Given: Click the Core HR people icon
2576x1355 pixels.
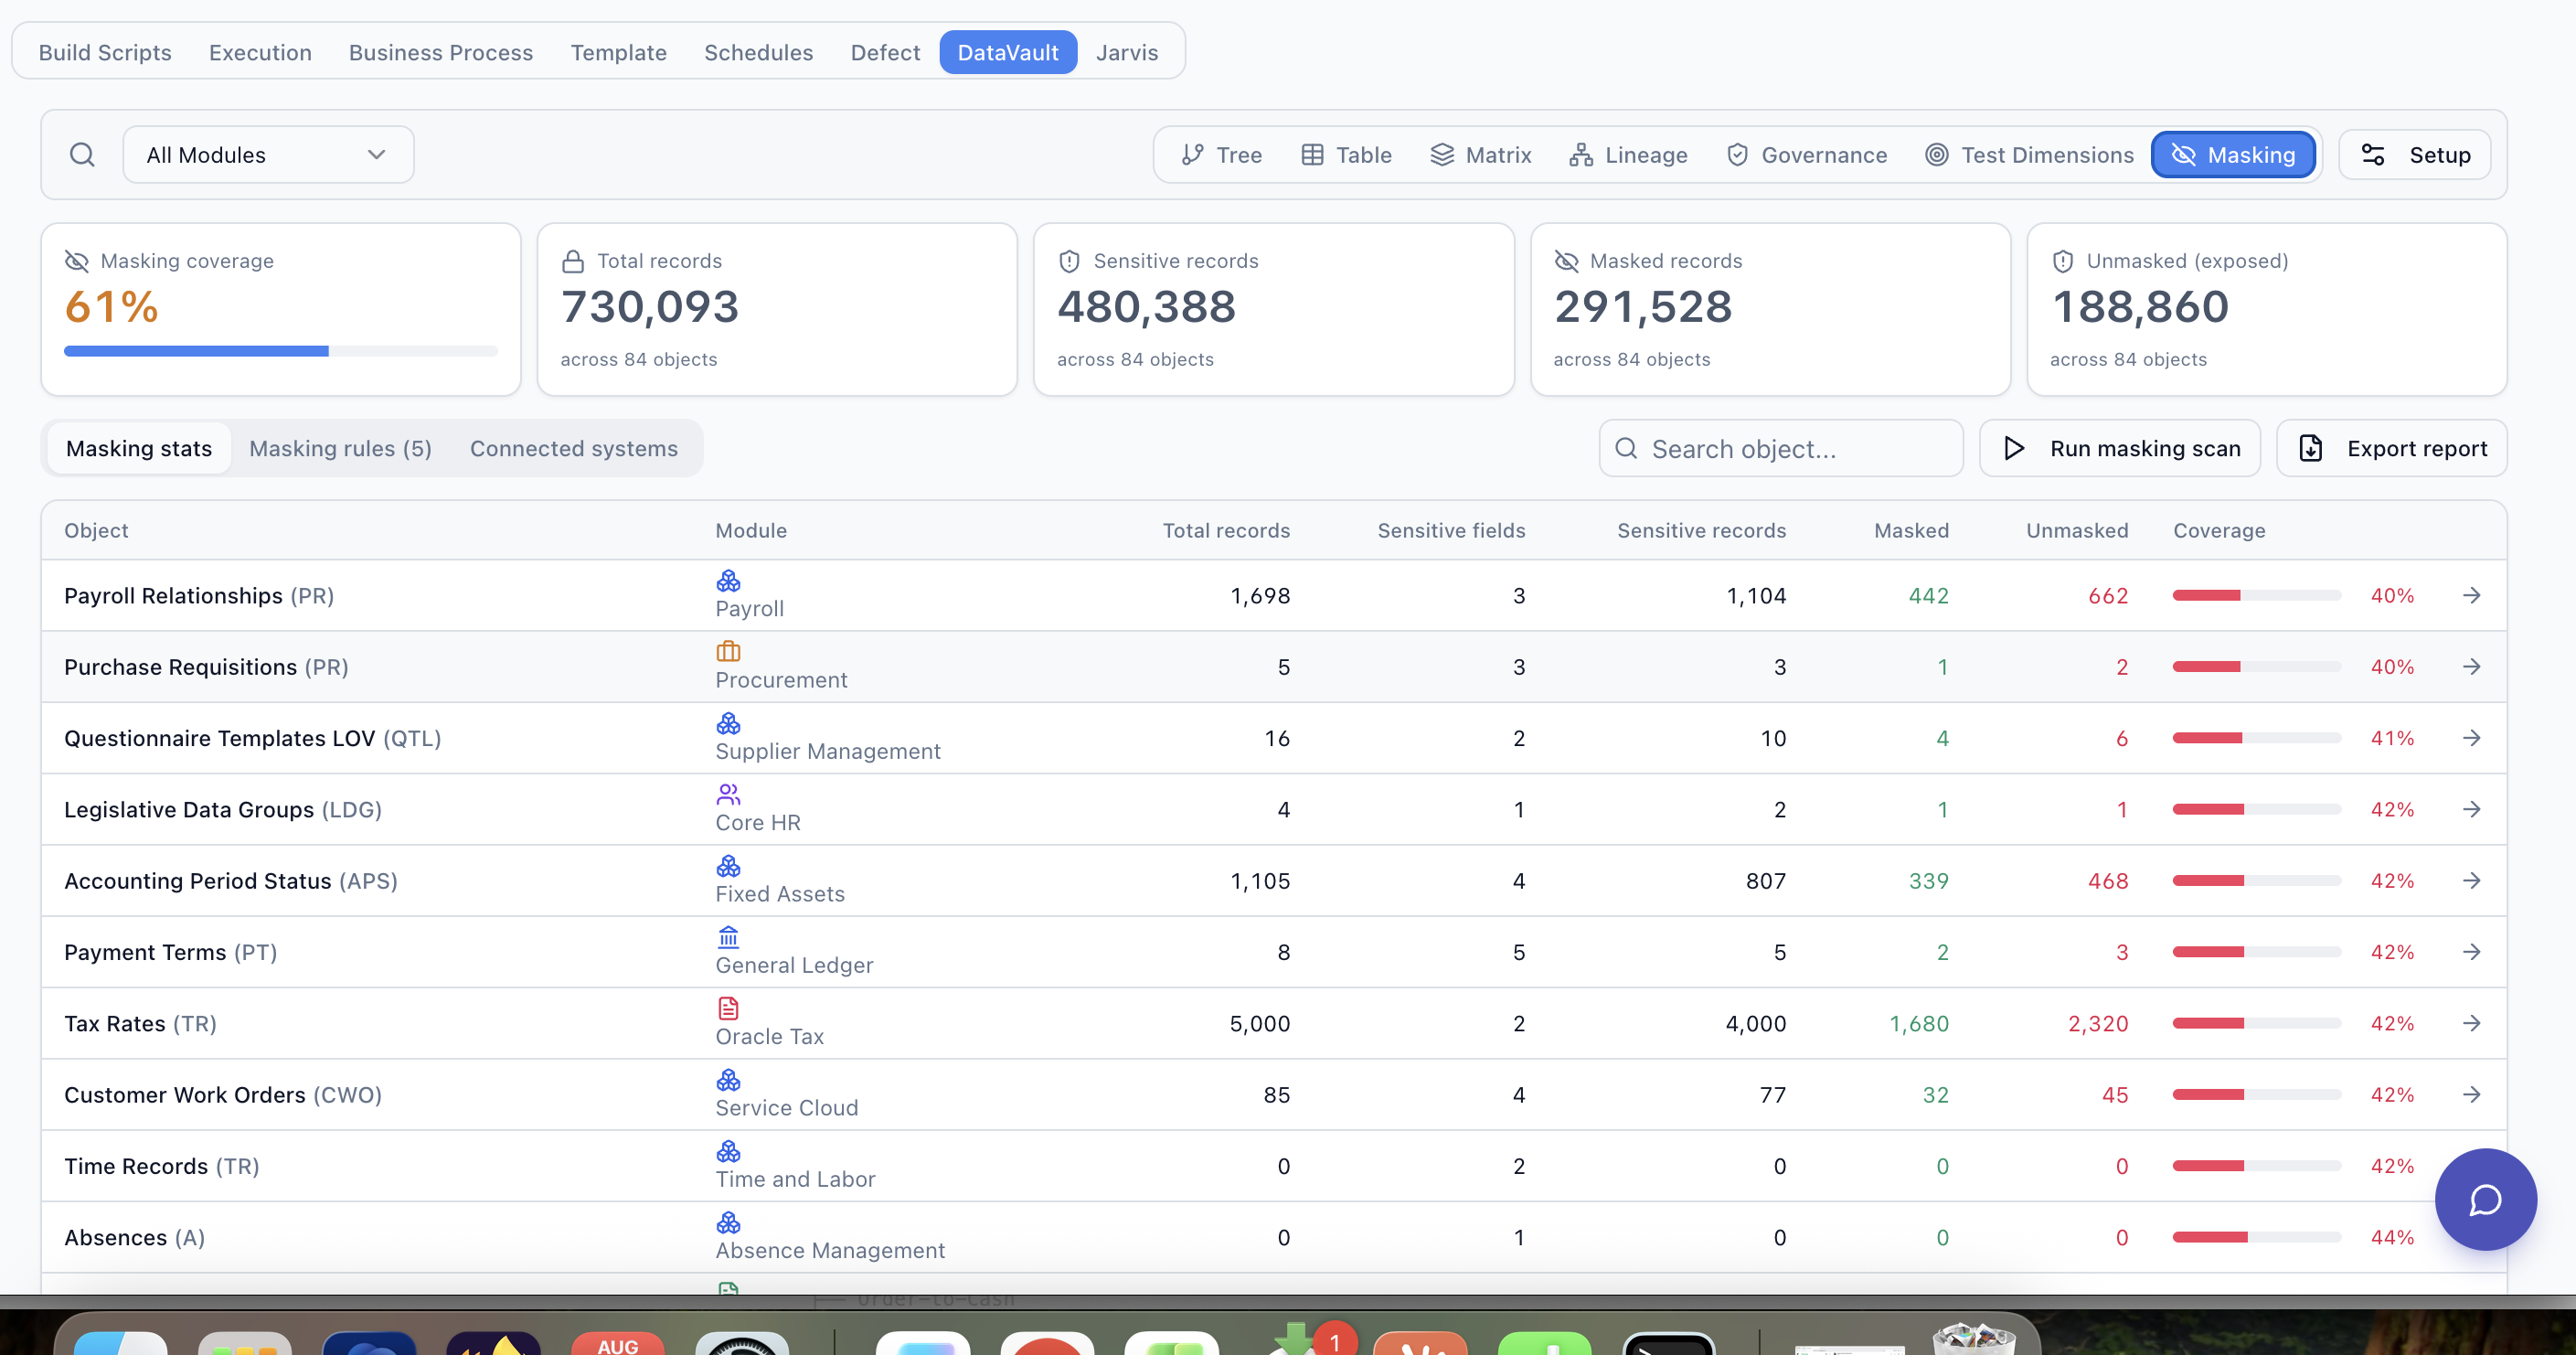Looking at the screenshot, I should point(728,794).
